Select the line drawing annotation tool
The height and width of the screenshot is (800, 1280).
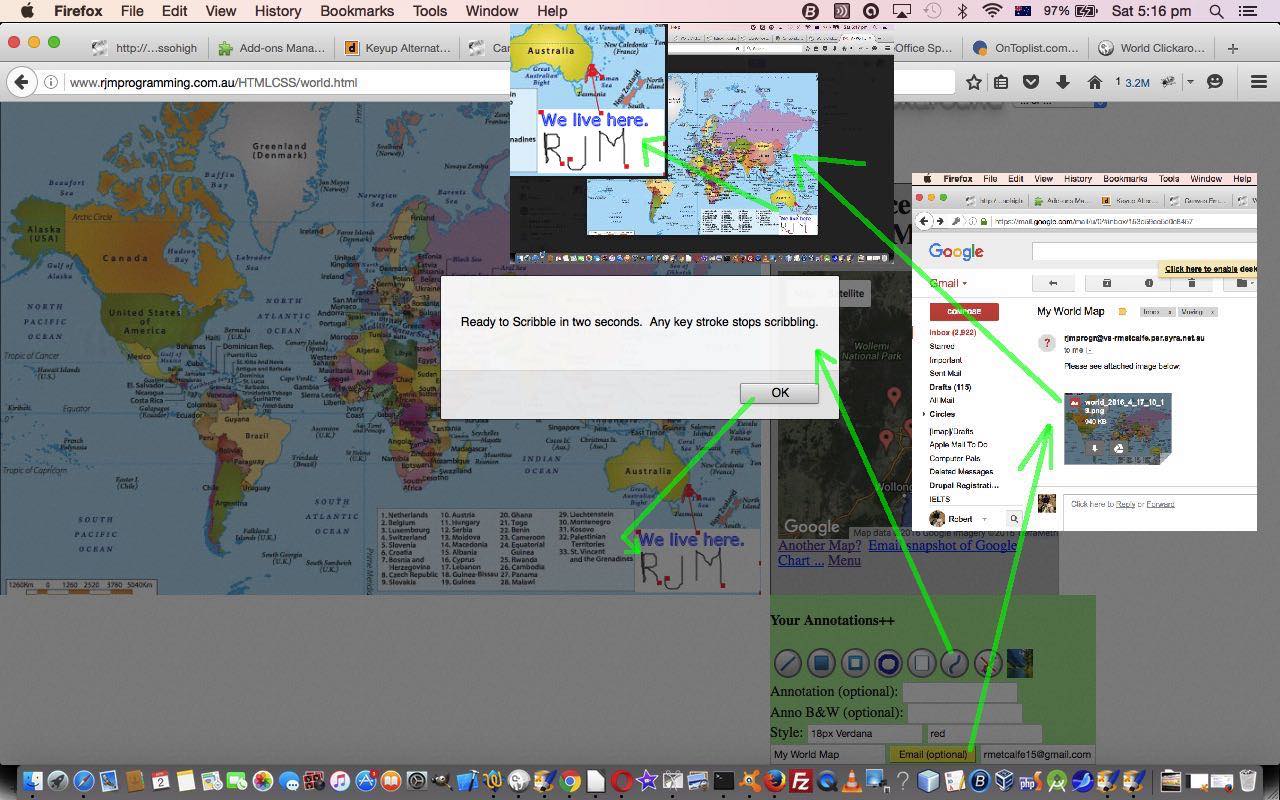[788, 663]
